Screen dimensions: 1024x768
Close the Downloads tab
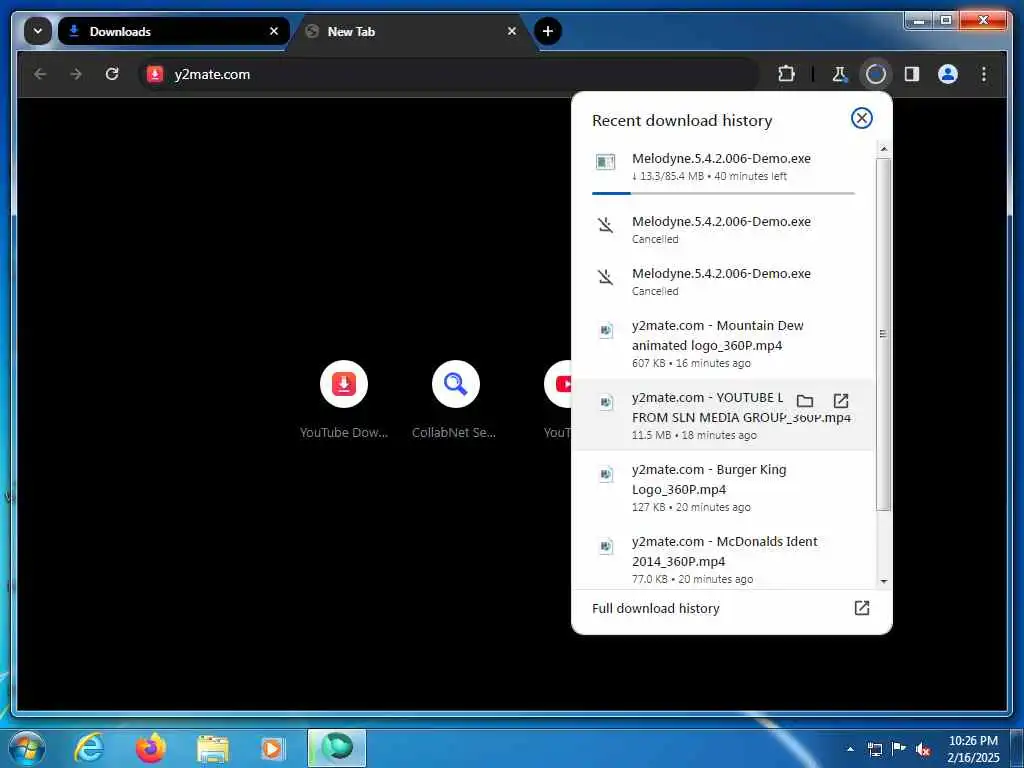pyautogui.click(x=274, y=31)
